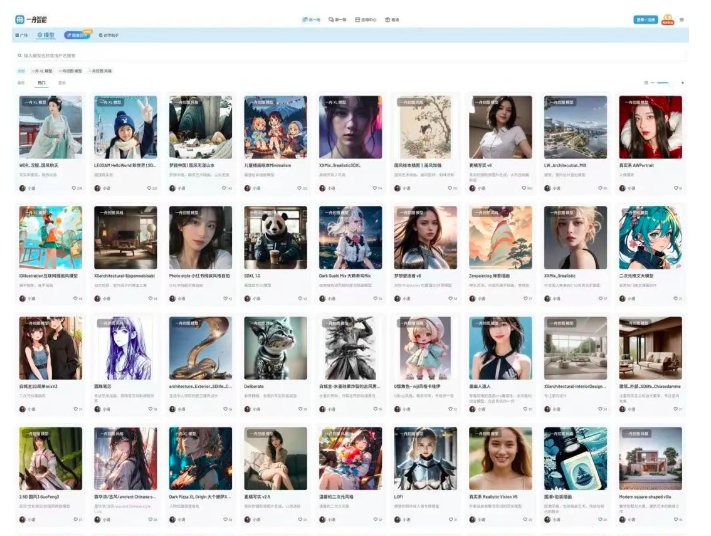Image resolution: width=711 pixels, height=536 pixels.
Task: Open the first navigation item in the top center menu
Action: click(x=310, y=19)
